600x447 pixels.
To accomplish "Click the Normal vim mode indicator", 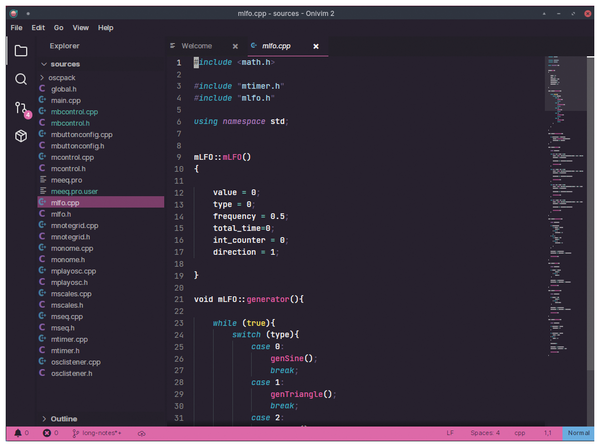I will [x=578, y=433].
